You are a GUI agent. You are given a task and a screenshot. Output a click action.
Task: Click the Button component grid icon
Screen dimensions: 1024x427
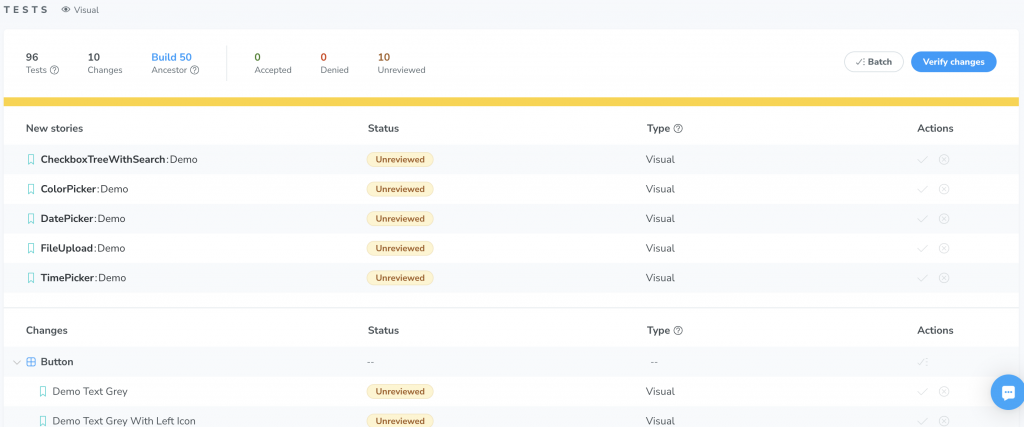coord(31,362)
